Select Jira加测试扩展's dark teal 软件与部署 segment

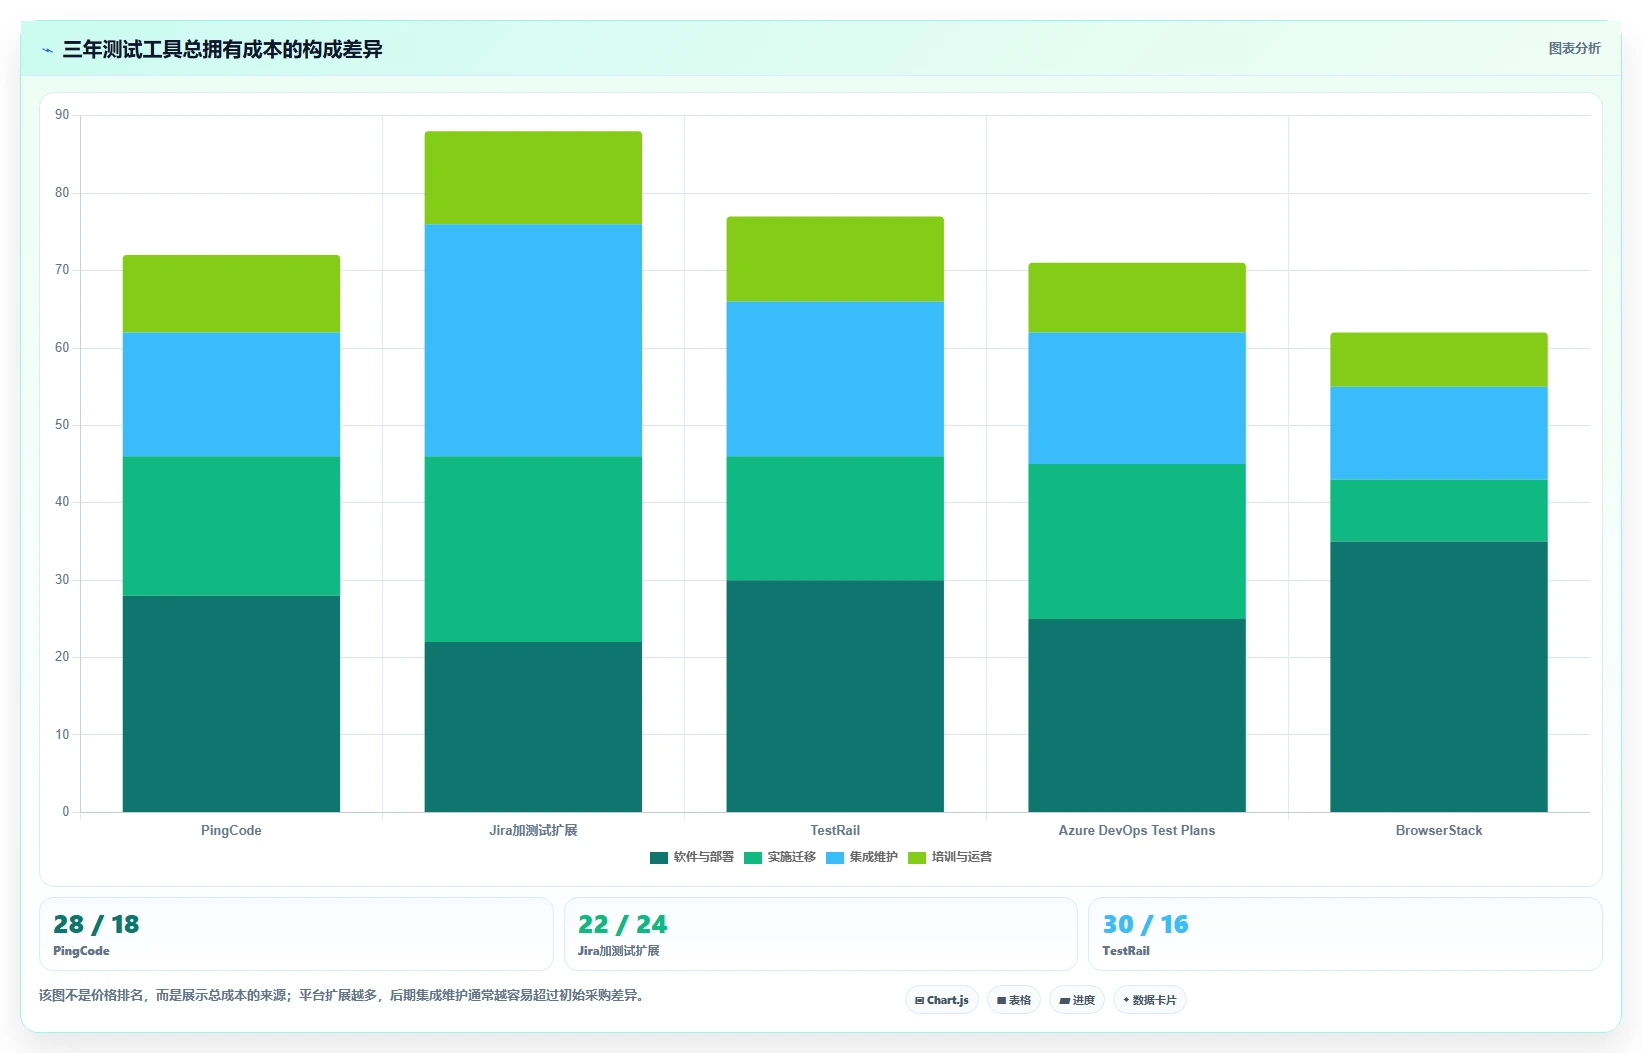(533, 727)
